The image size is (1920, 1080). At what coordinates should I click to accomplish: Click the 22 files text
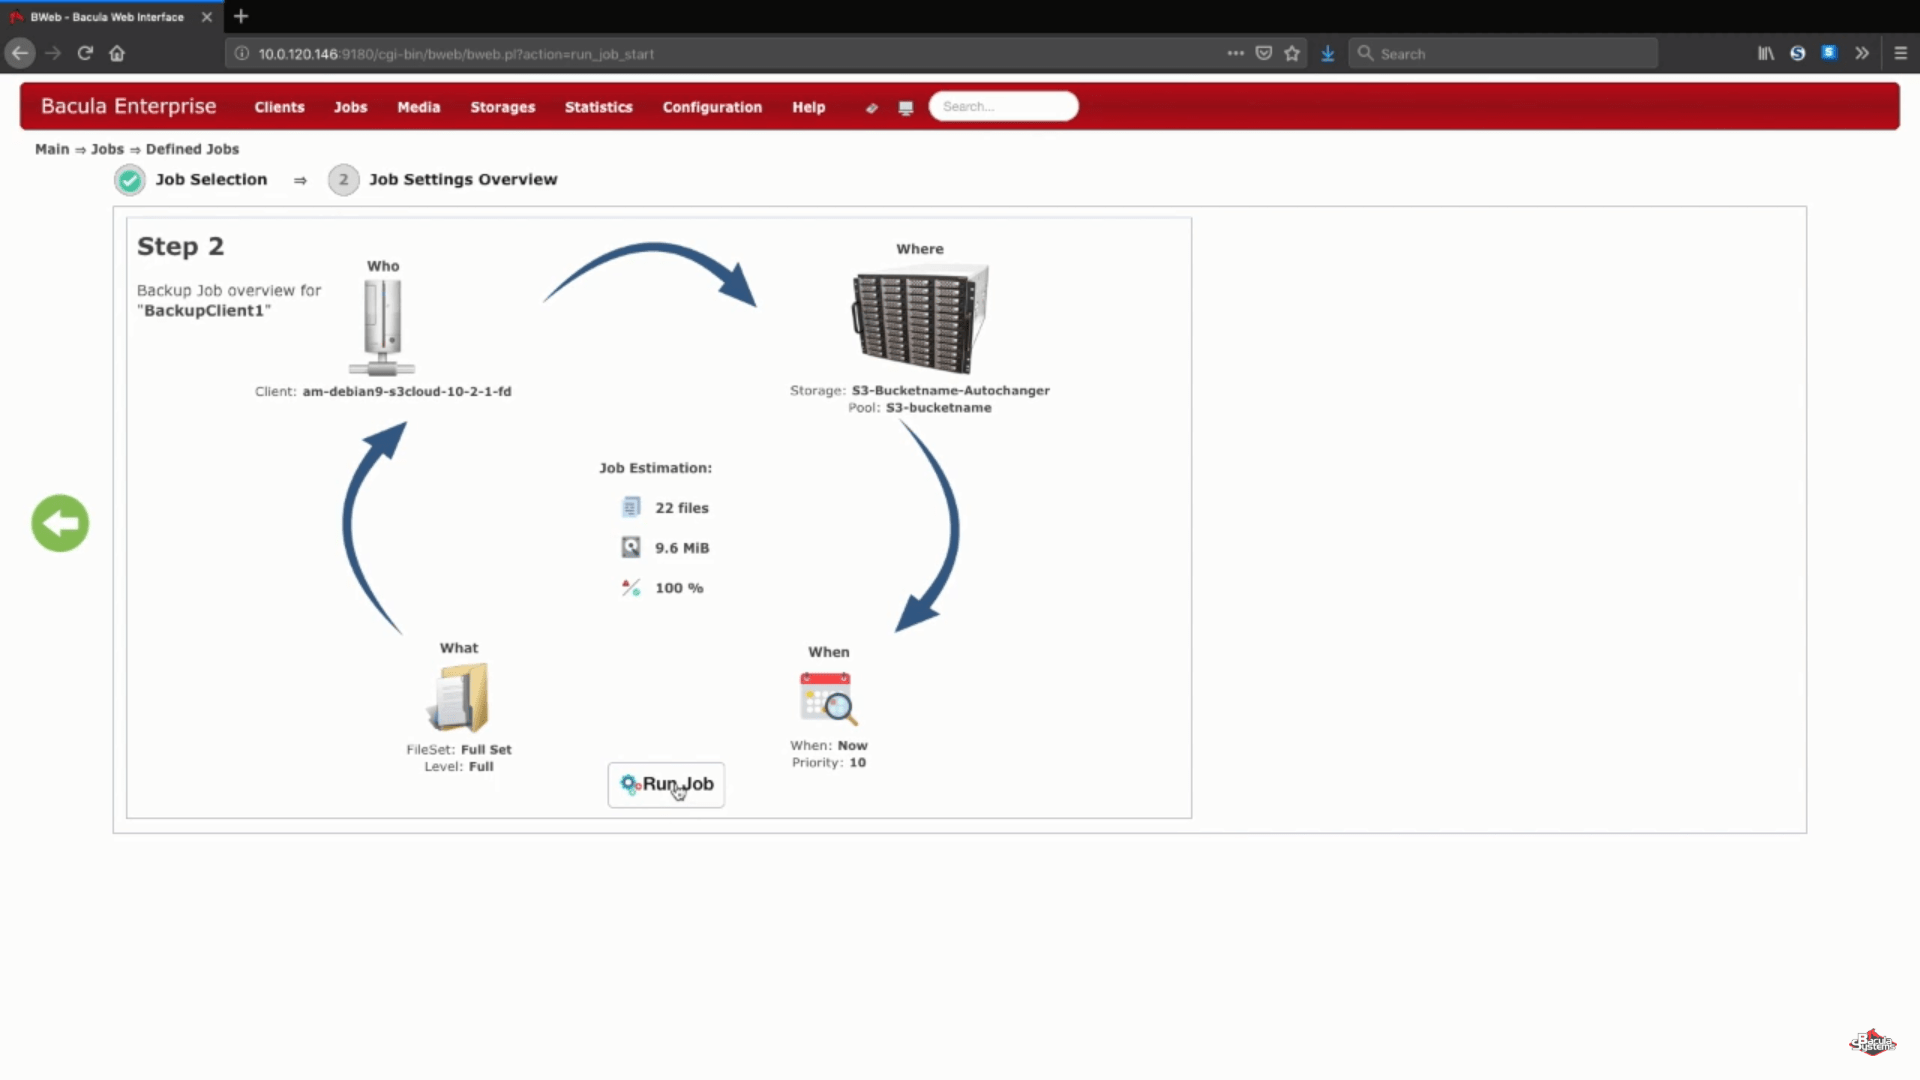point(682,508)
